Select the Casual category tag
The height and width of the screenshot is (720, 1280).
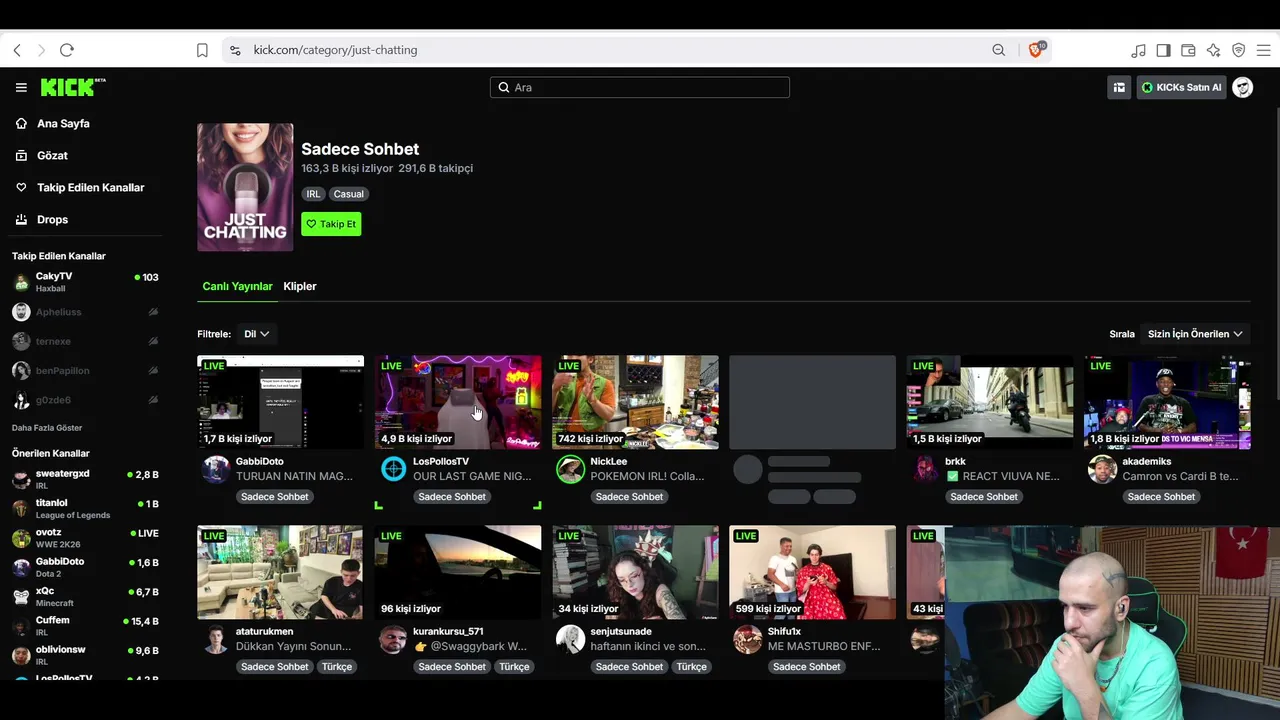pos(349,194)
